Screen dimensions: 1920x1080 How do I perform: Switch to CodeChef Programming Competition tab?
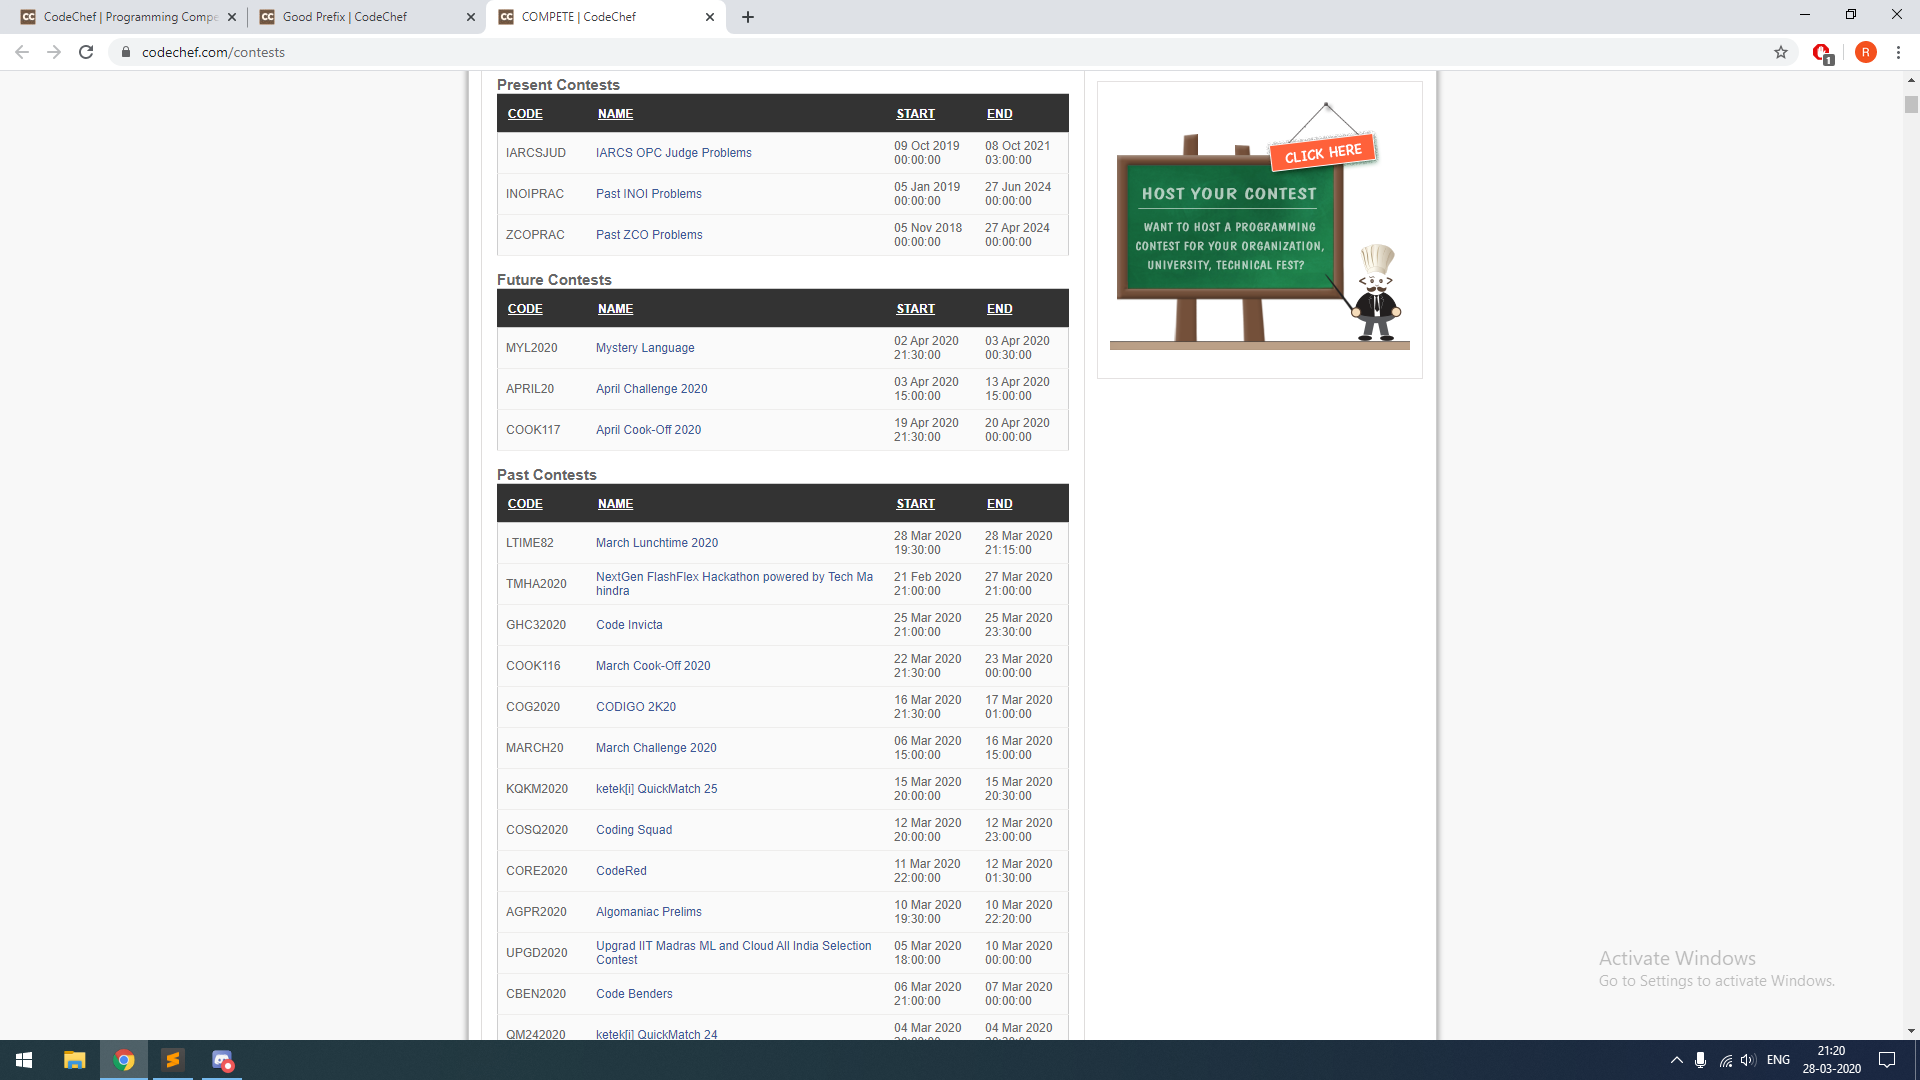pos(130,17)
